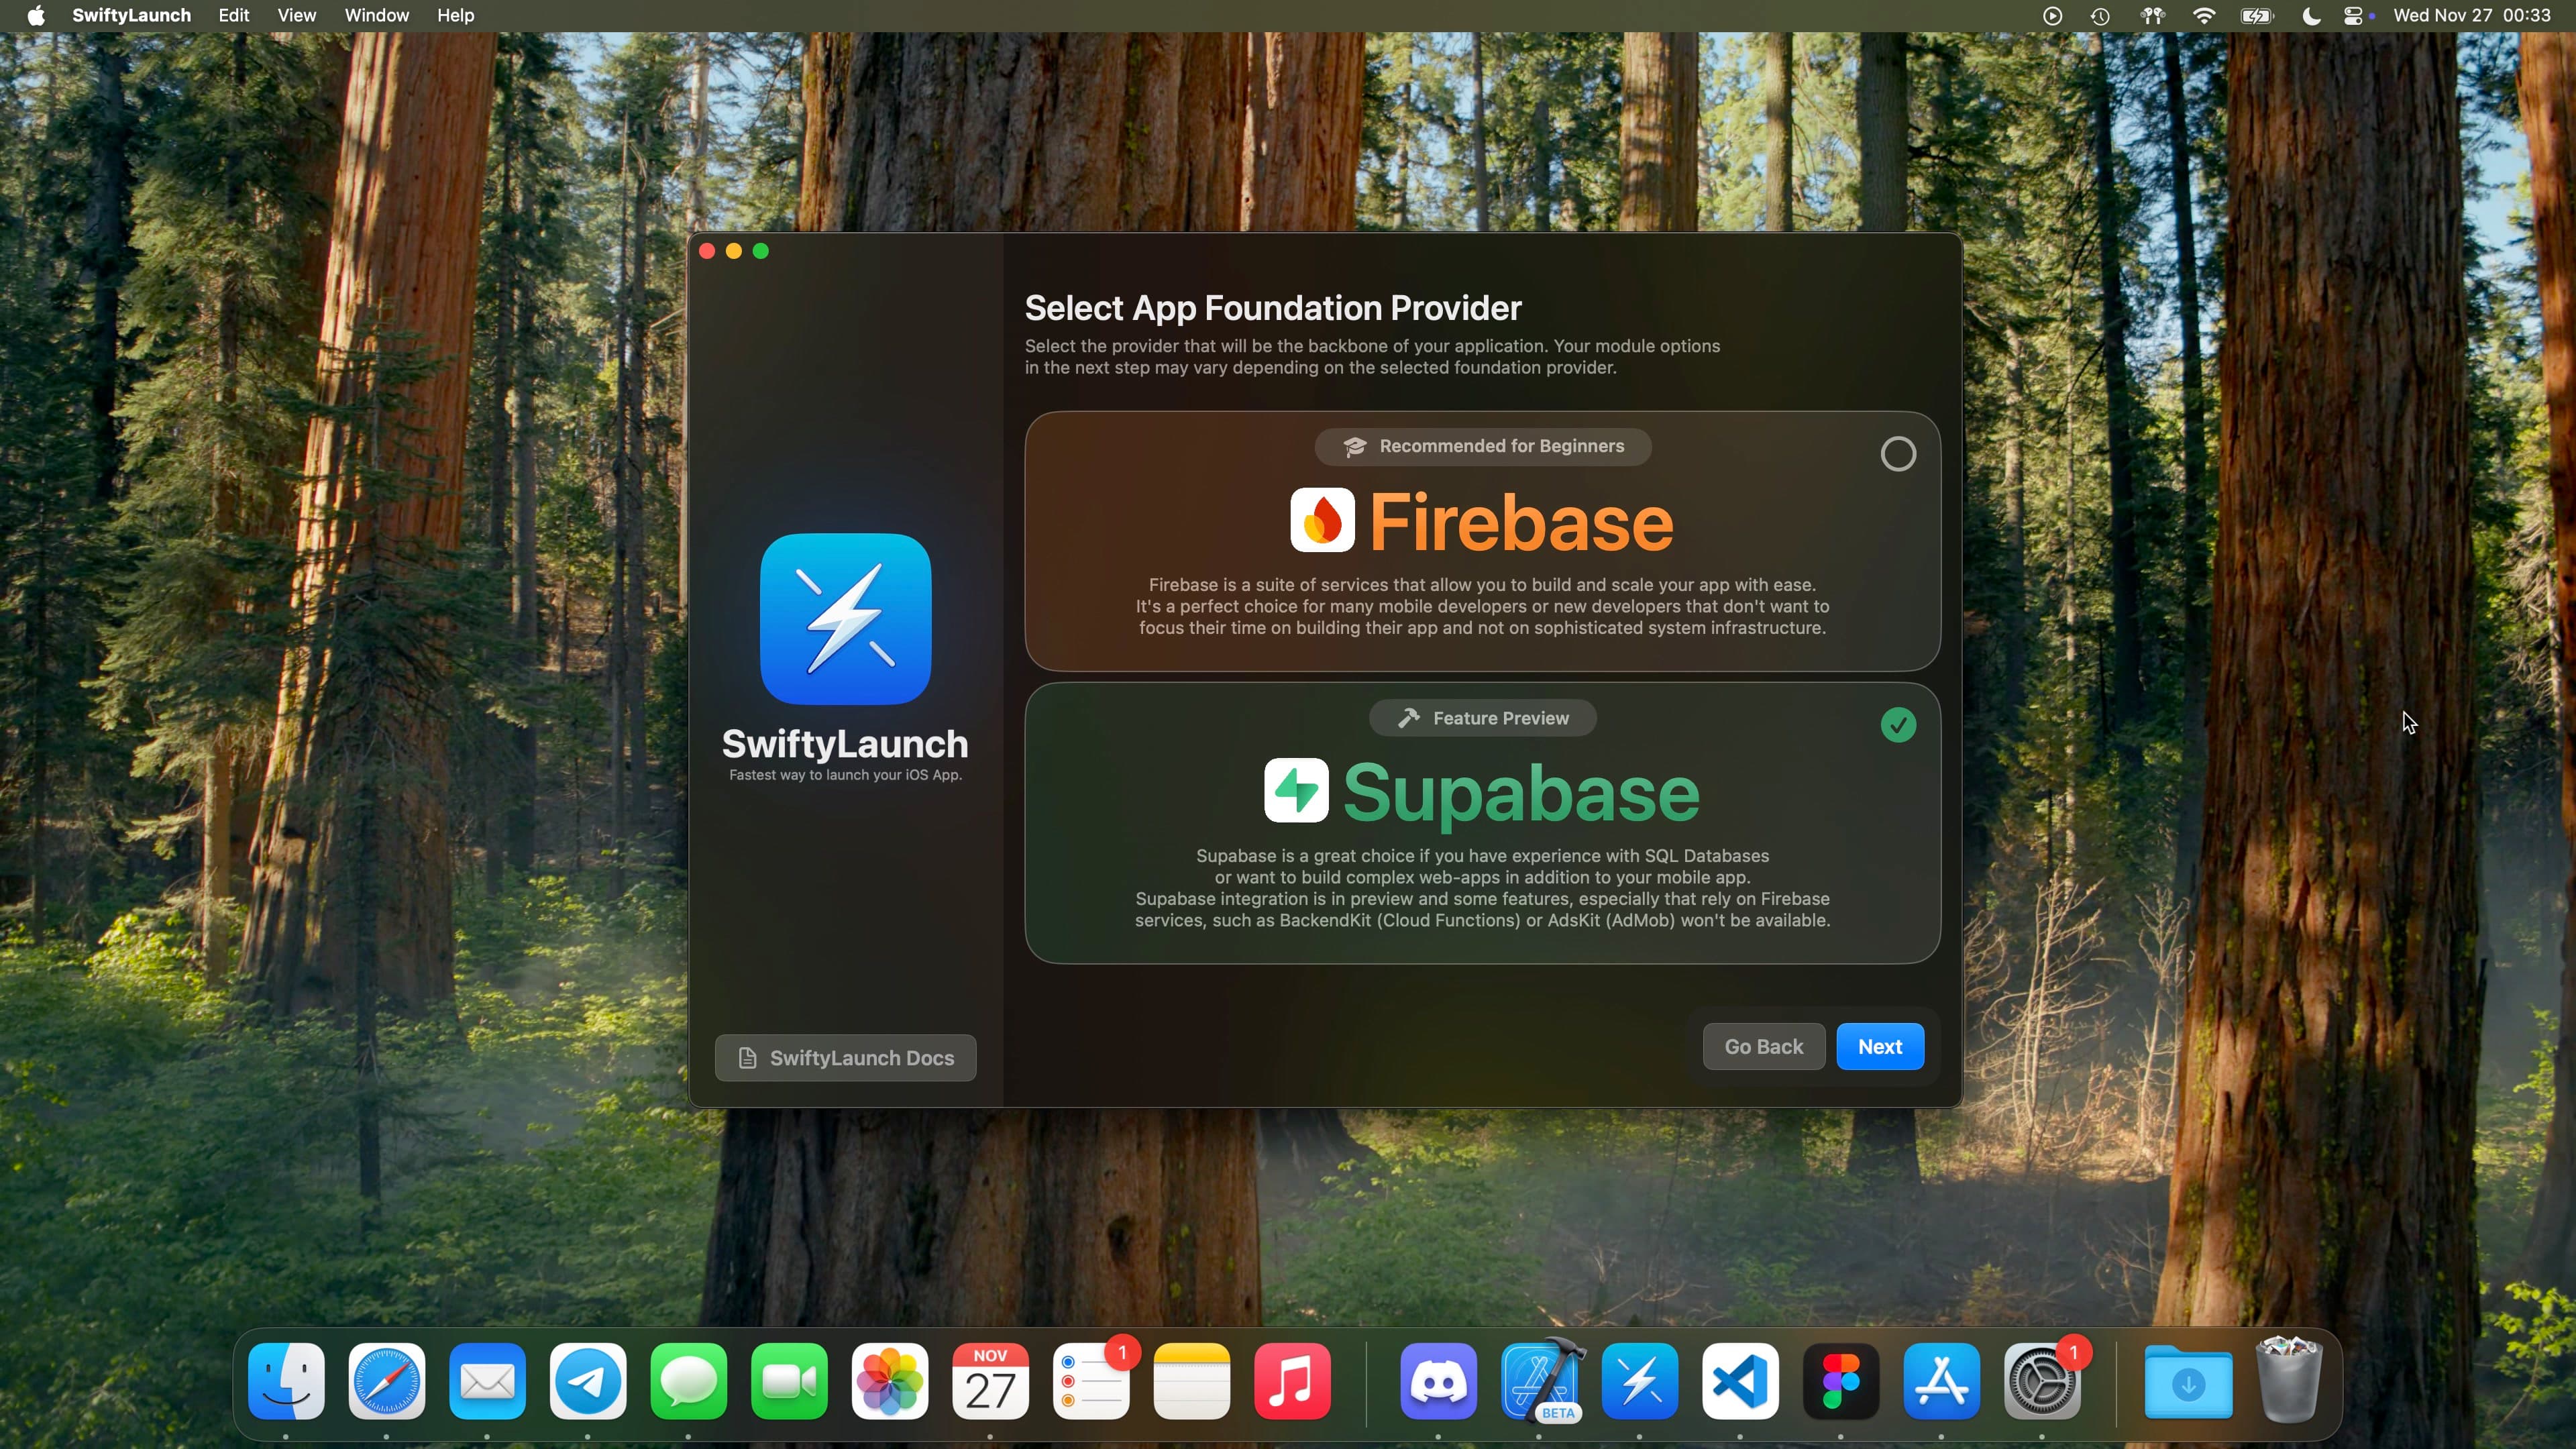Click the Recommended for Beginners badge
The width and height of the screenshot is (2576, 1449).
tap(1483, 446)
